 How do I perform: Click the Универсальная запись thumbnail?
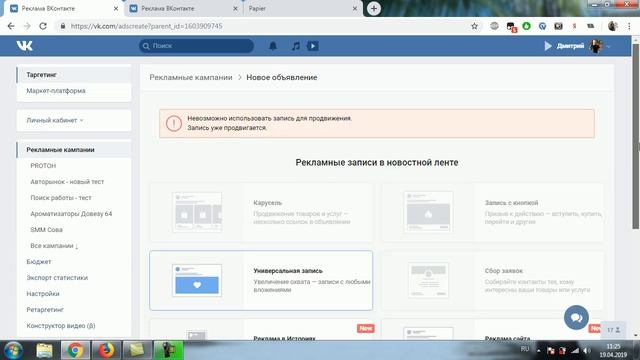[x=197, y=280]
